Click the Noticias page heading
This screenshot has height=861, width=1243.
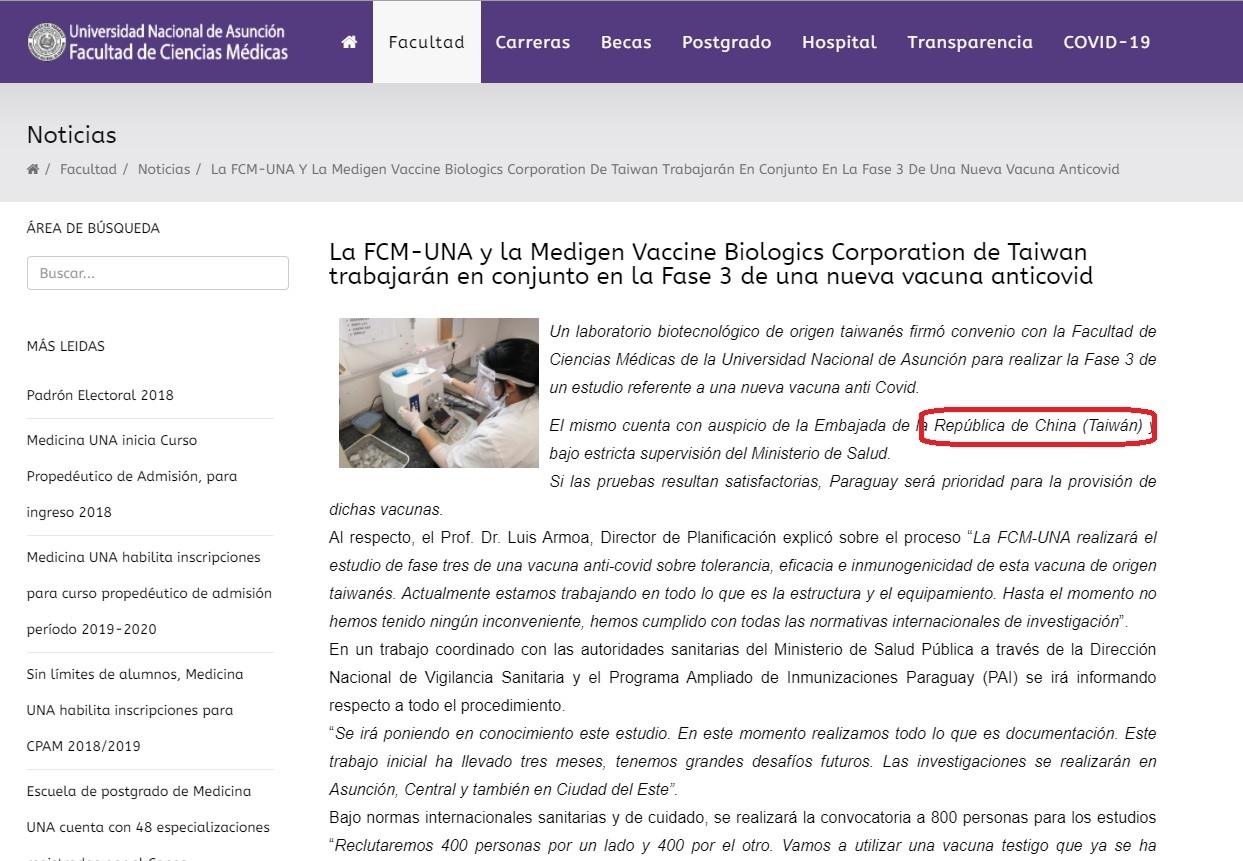(x=72, y=135)
